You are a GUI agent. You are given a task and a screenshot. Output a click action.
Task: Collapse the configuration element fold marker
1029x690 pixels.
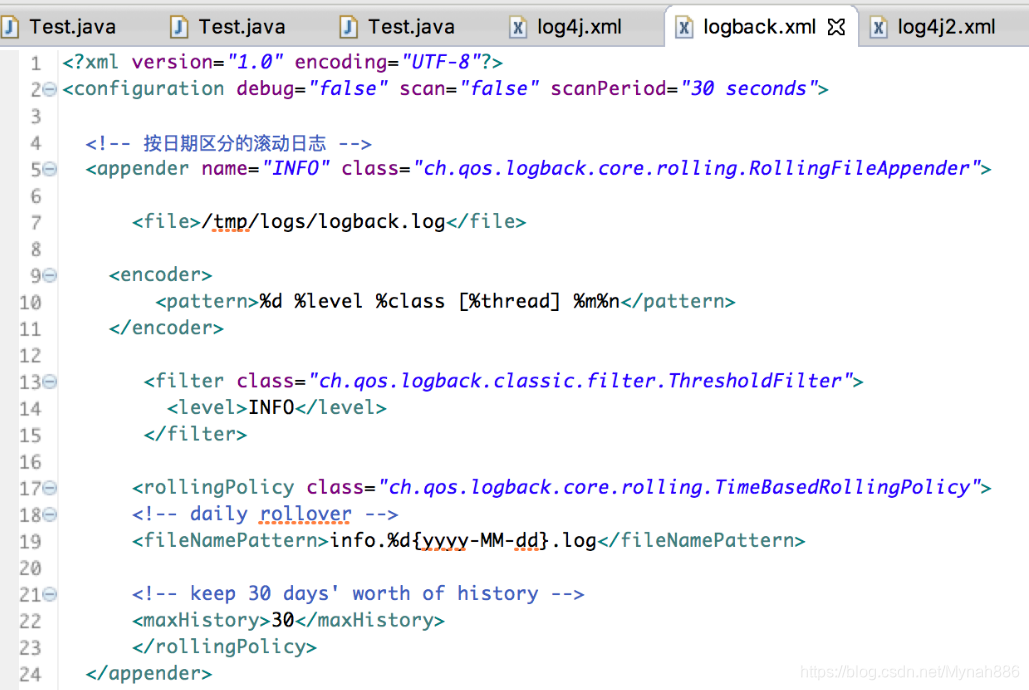coord(48,89)
